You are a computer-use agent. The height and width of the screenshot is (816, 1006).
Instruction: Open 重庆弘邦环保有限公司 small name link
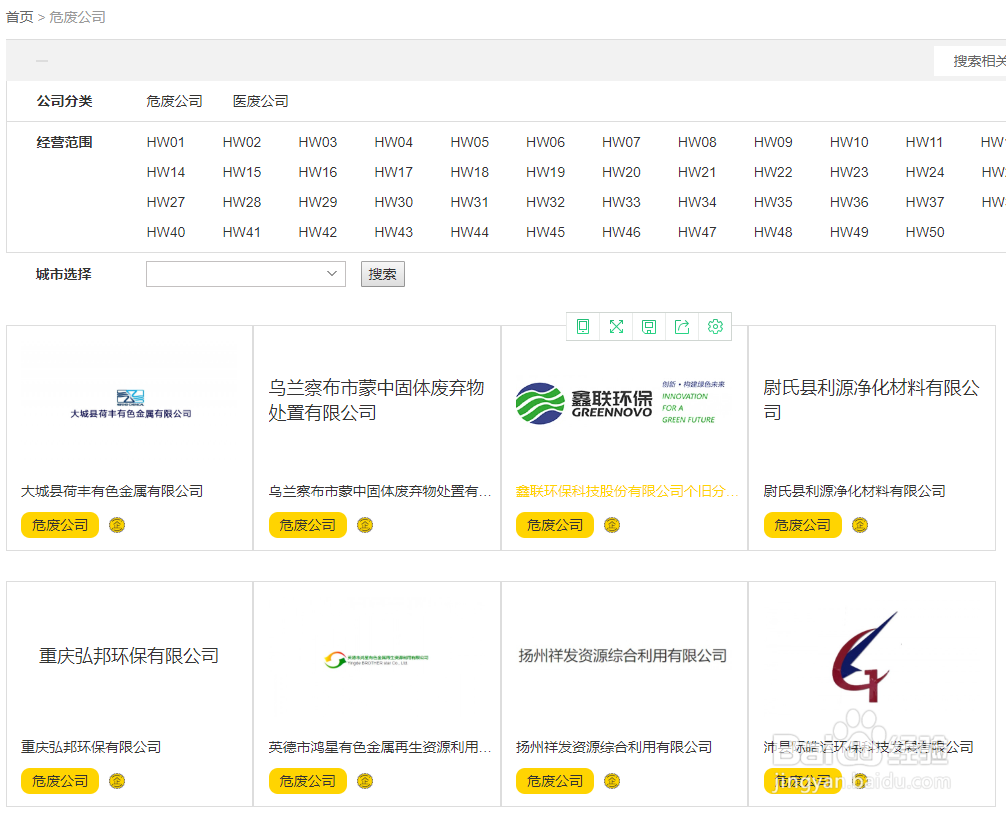click(x=91, y=747)
